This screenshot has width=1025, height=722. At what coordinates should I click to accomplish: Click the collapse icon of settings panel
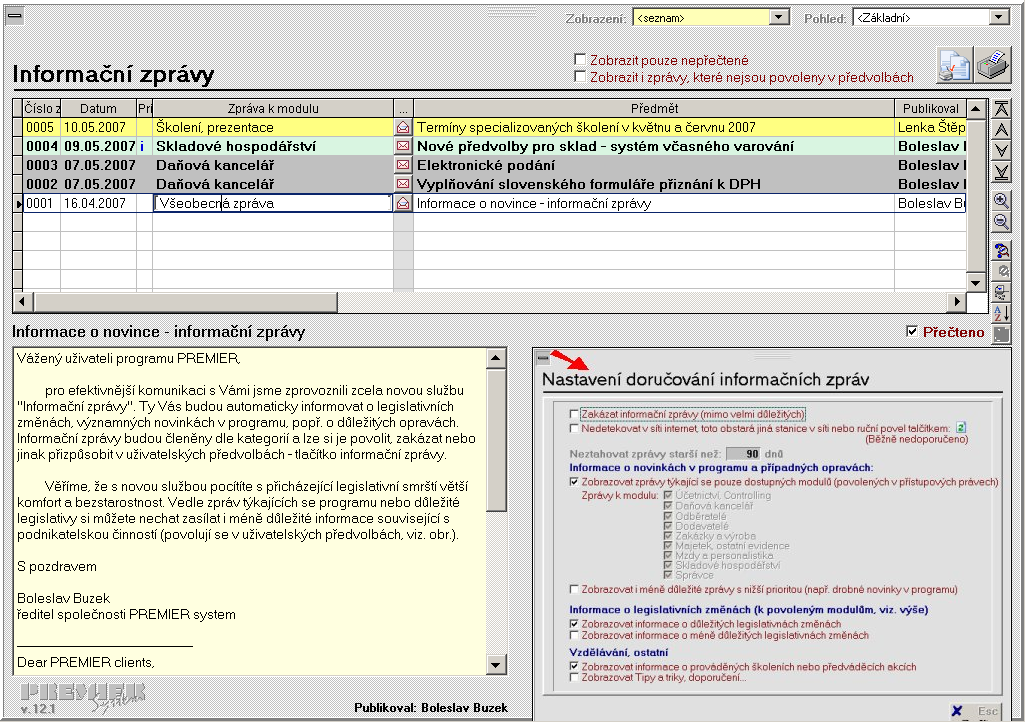pos(543,358)
